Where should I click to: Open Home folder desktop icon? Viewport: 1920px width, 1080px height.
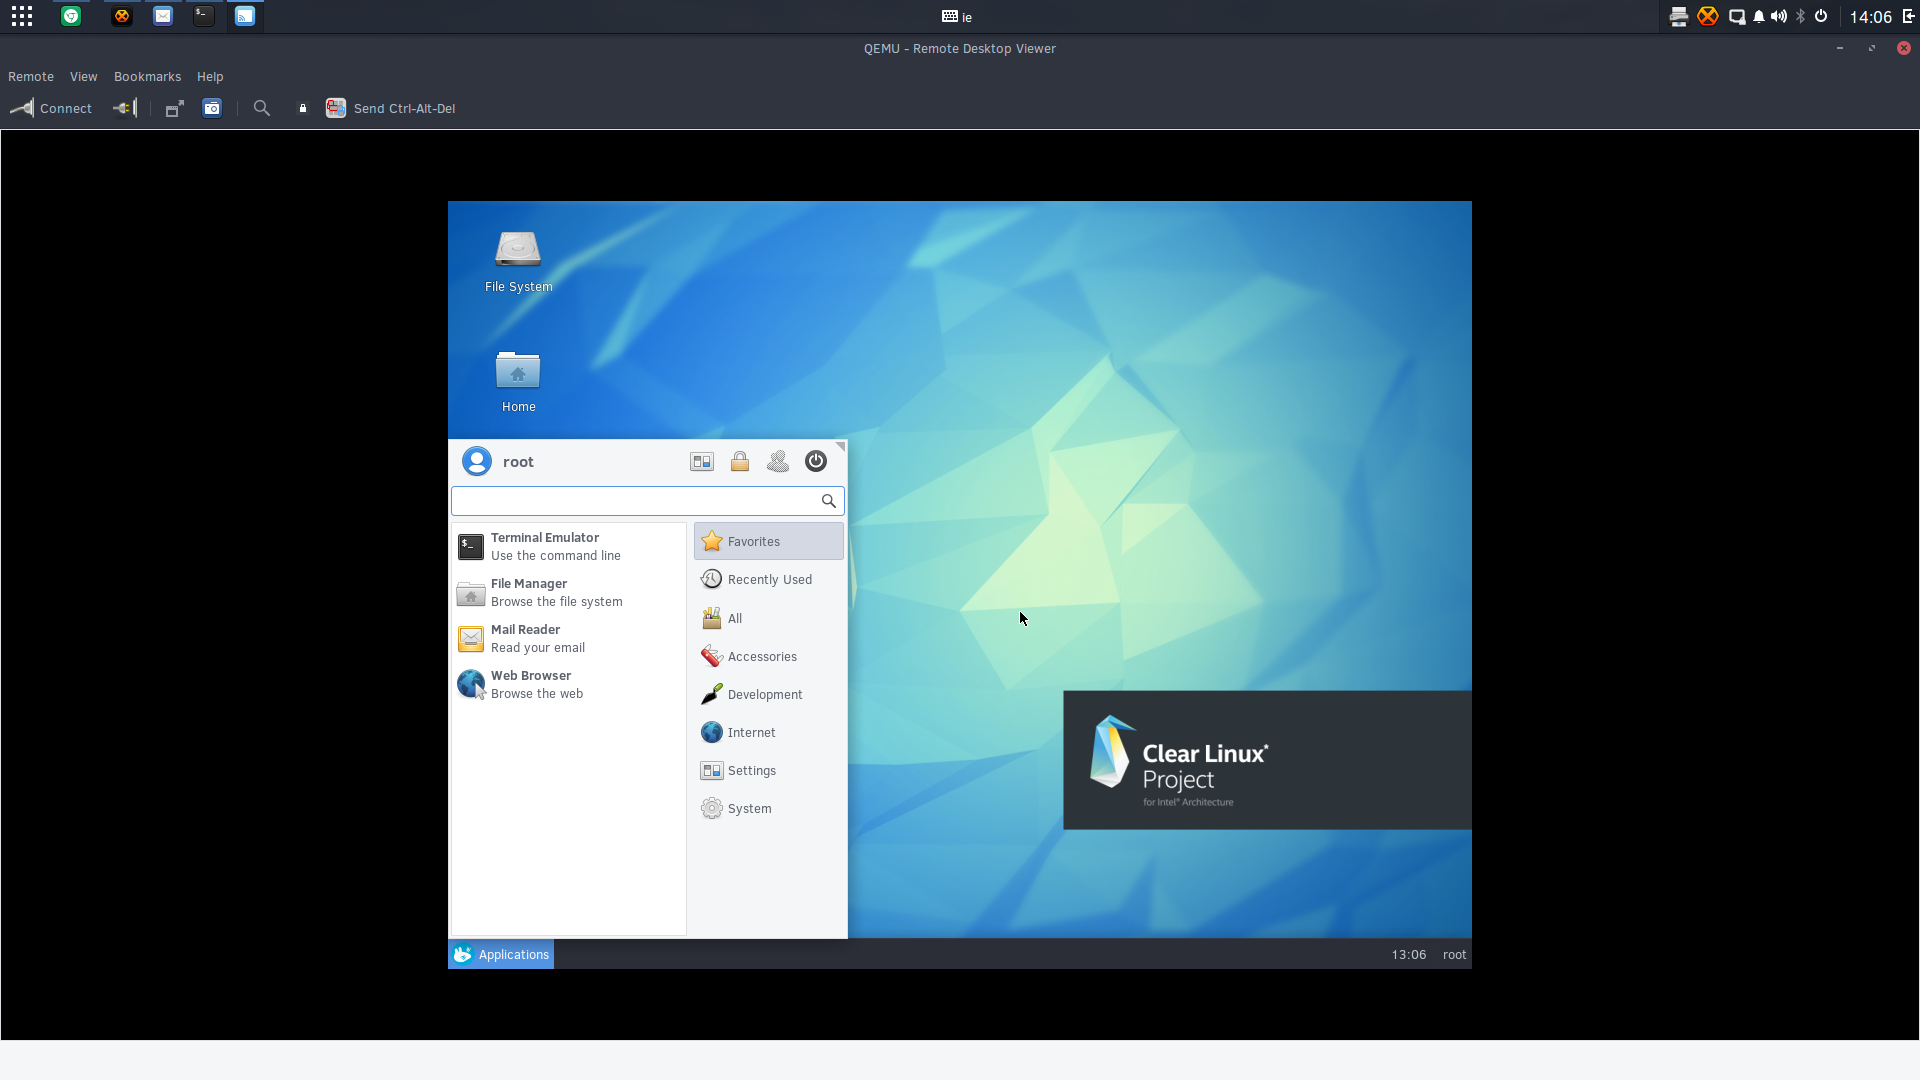tap(518, 382)
